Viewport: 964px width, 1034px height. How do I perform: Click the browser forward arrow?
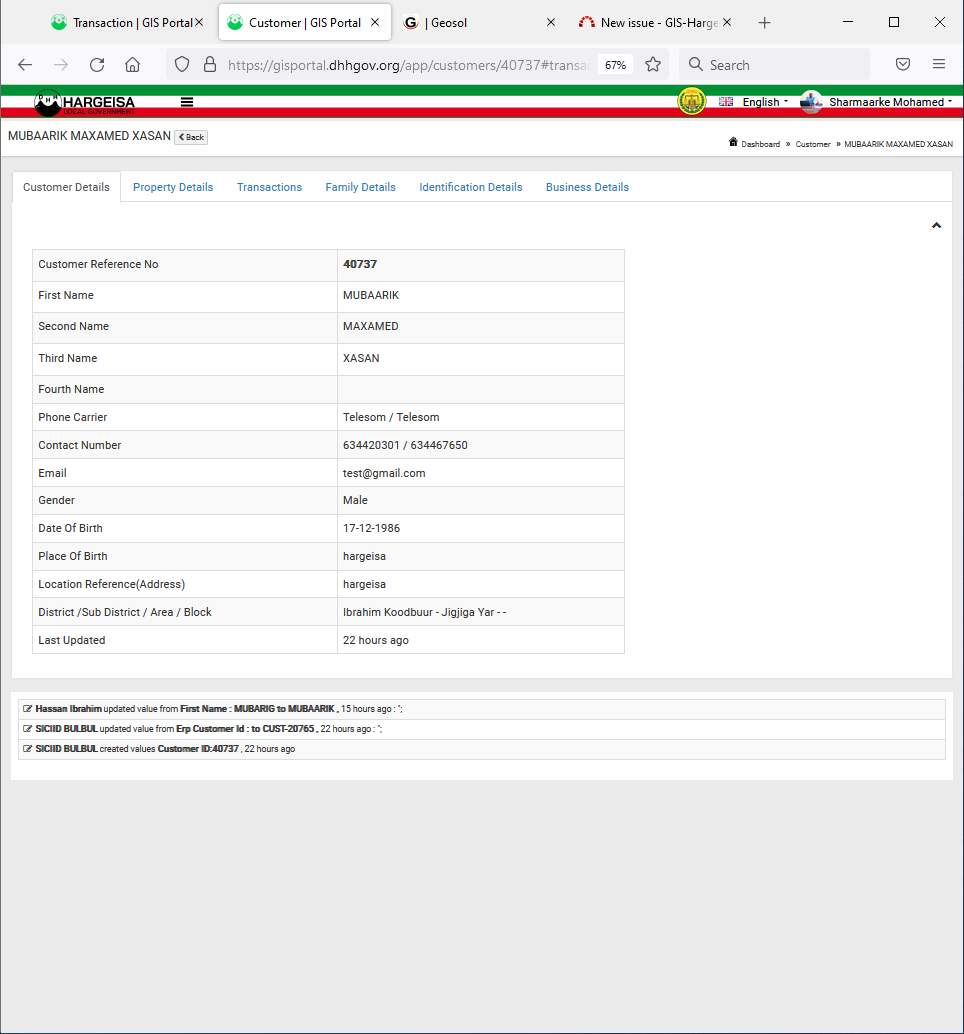pos(61,65)
